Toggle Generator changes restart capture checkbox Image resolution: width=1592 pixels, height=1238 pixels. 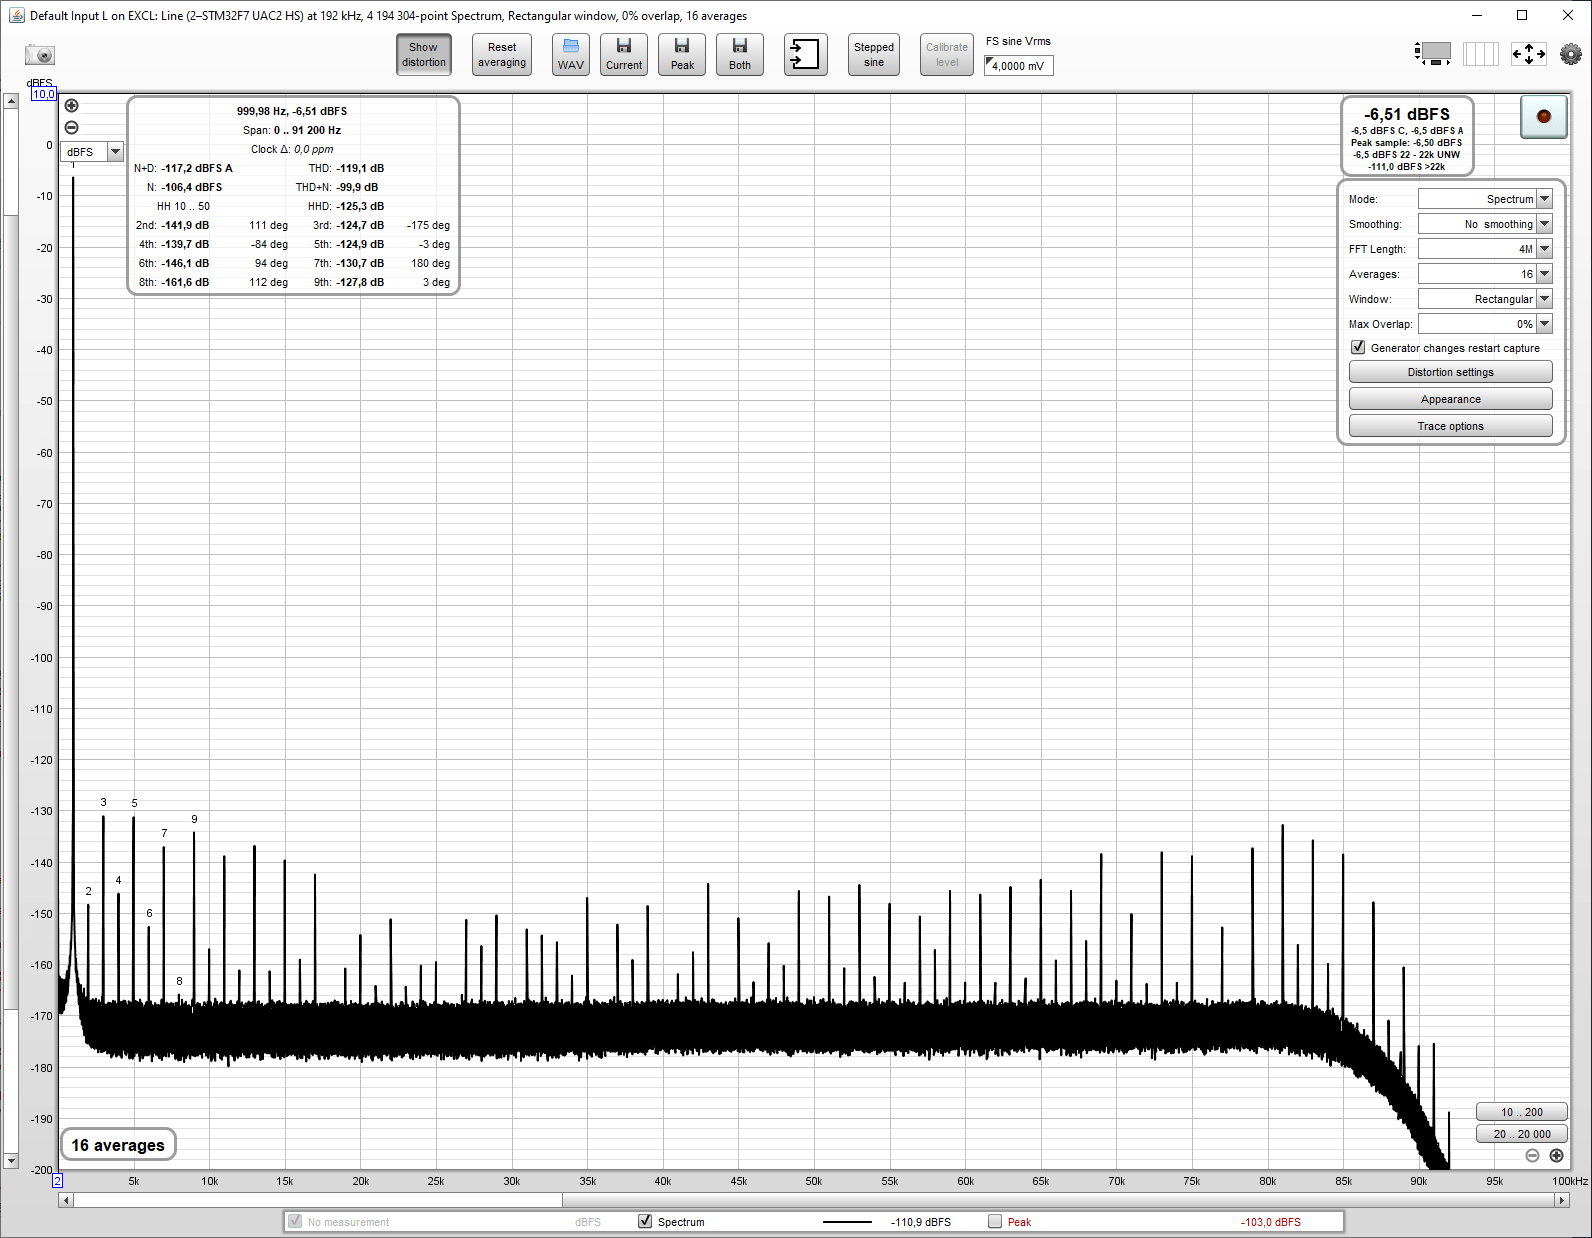click(1358, 348)
